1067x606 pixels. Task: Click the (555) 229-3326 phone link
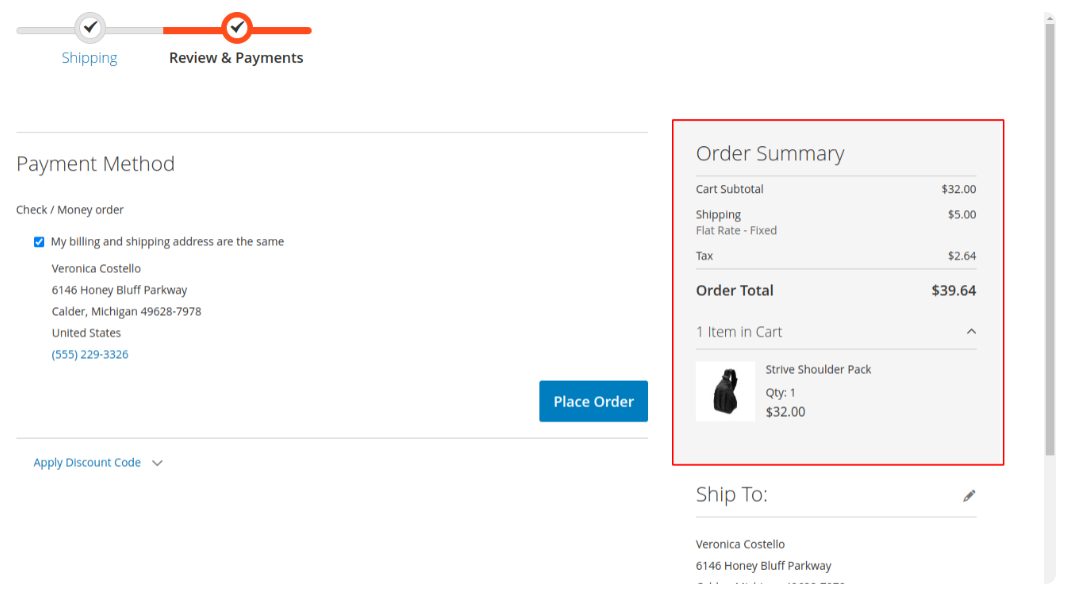[x=90, y=355]
